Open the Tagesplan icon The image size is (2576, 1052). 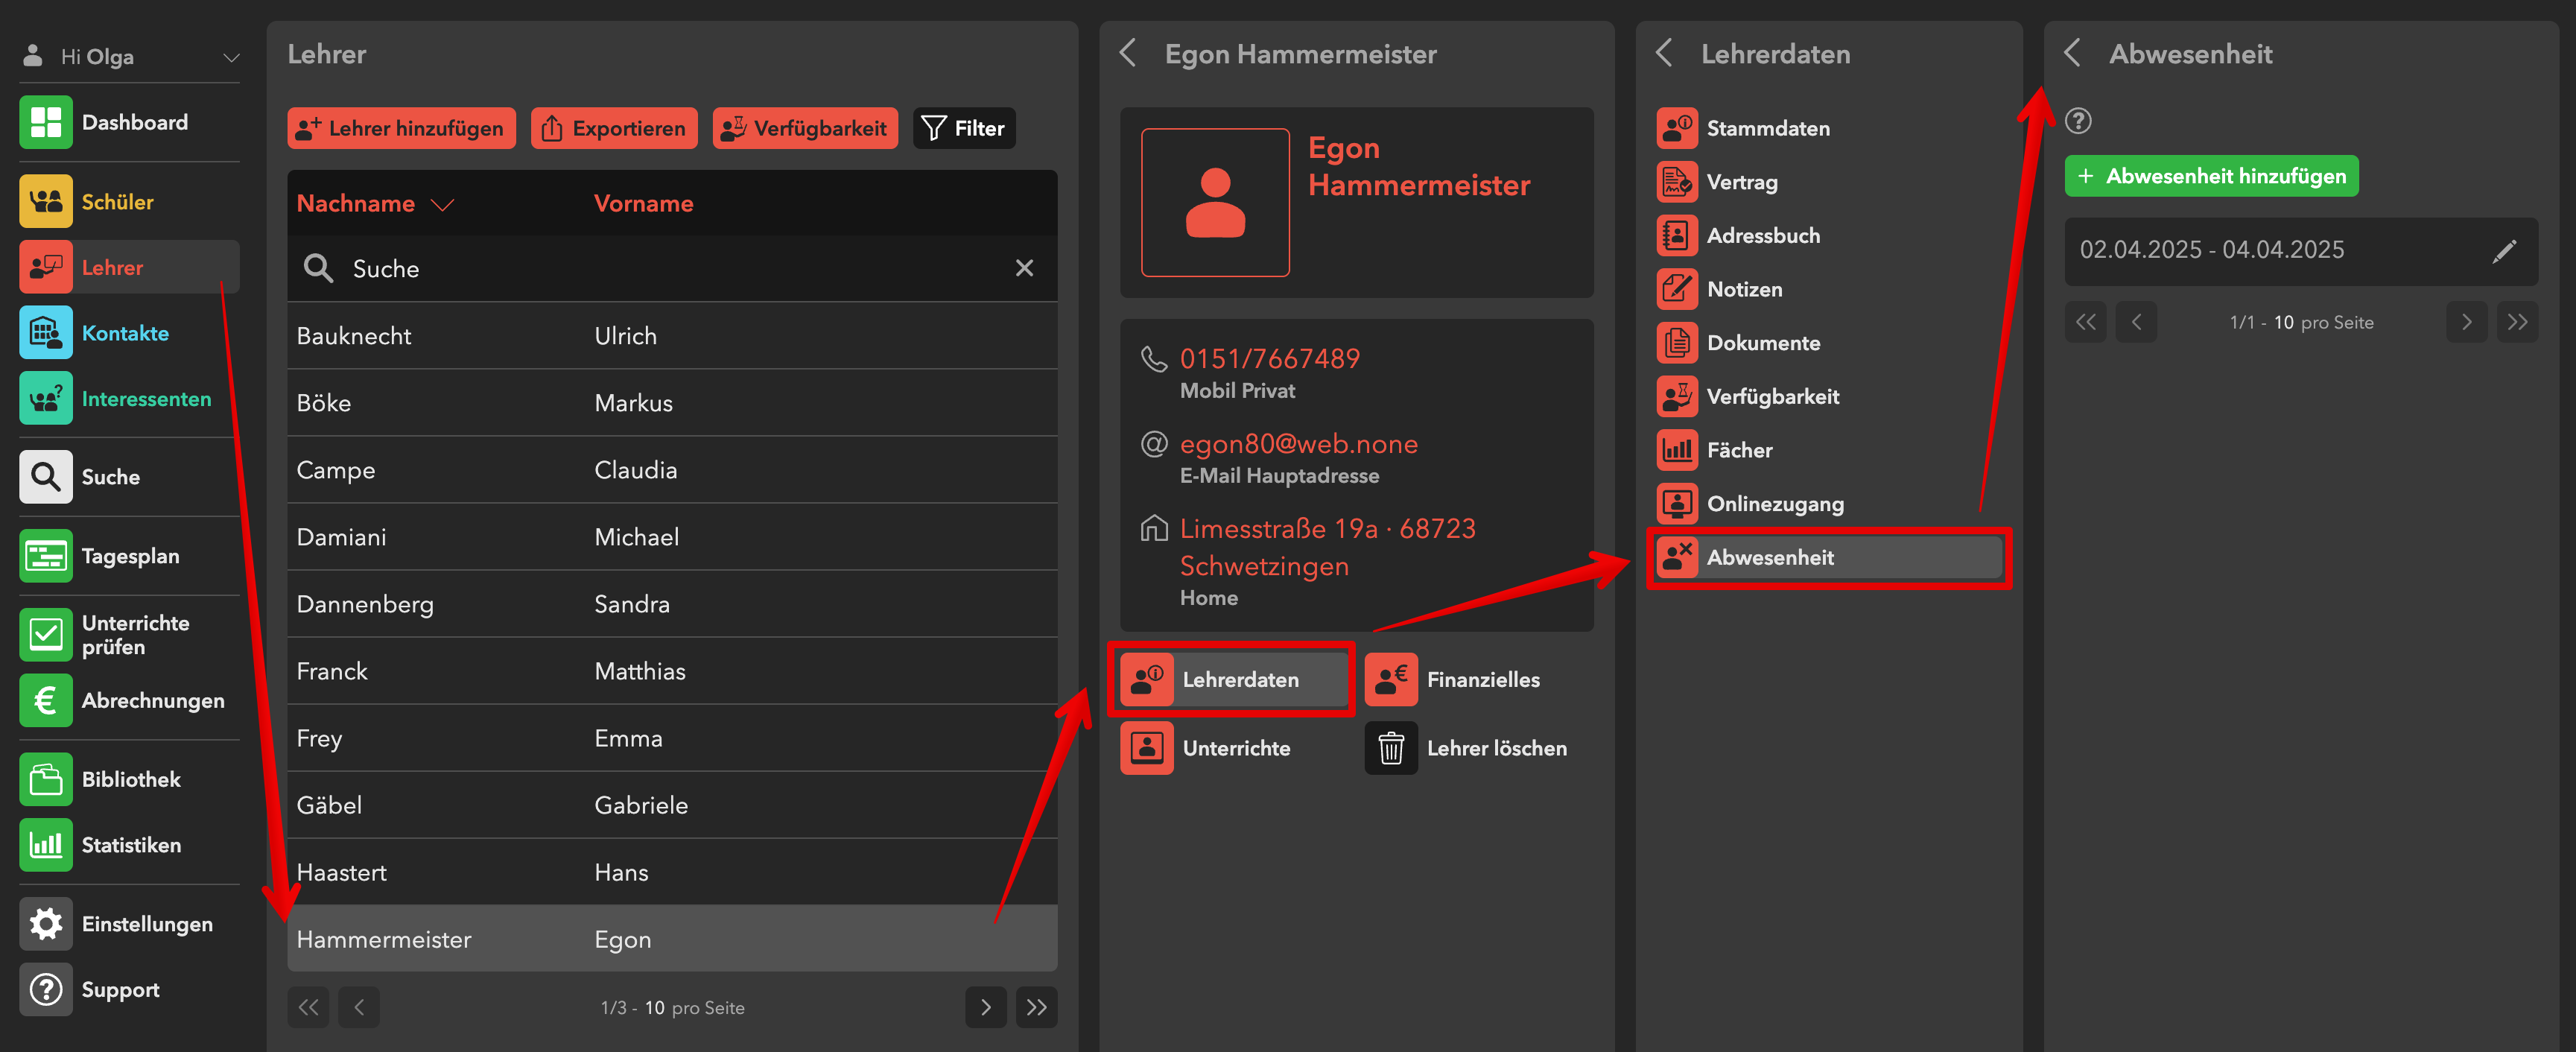pos(45,556)
